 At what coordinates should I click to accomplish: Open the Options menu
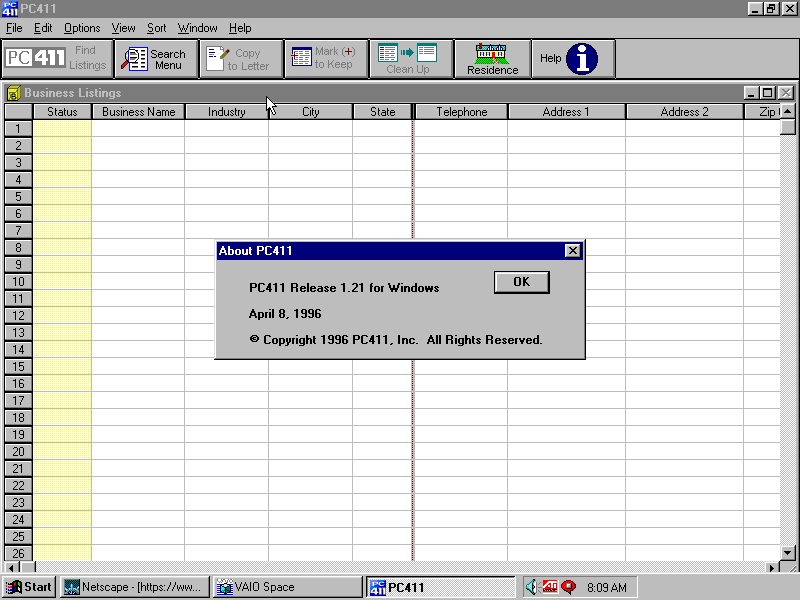tap(82, 28)
